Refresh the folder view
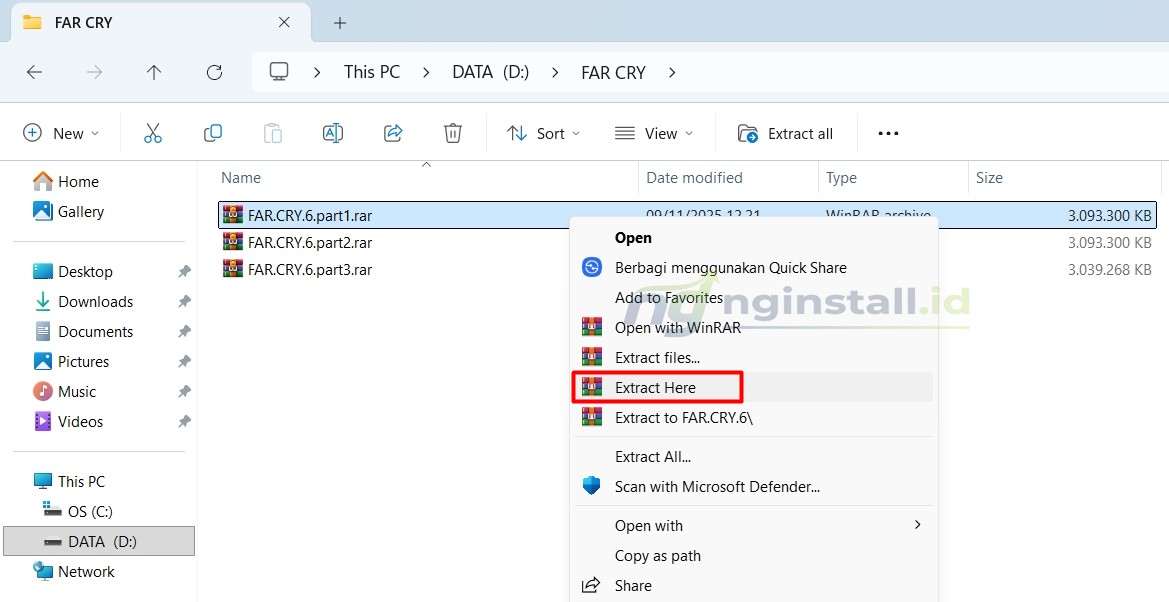 (x=214, y=72)
